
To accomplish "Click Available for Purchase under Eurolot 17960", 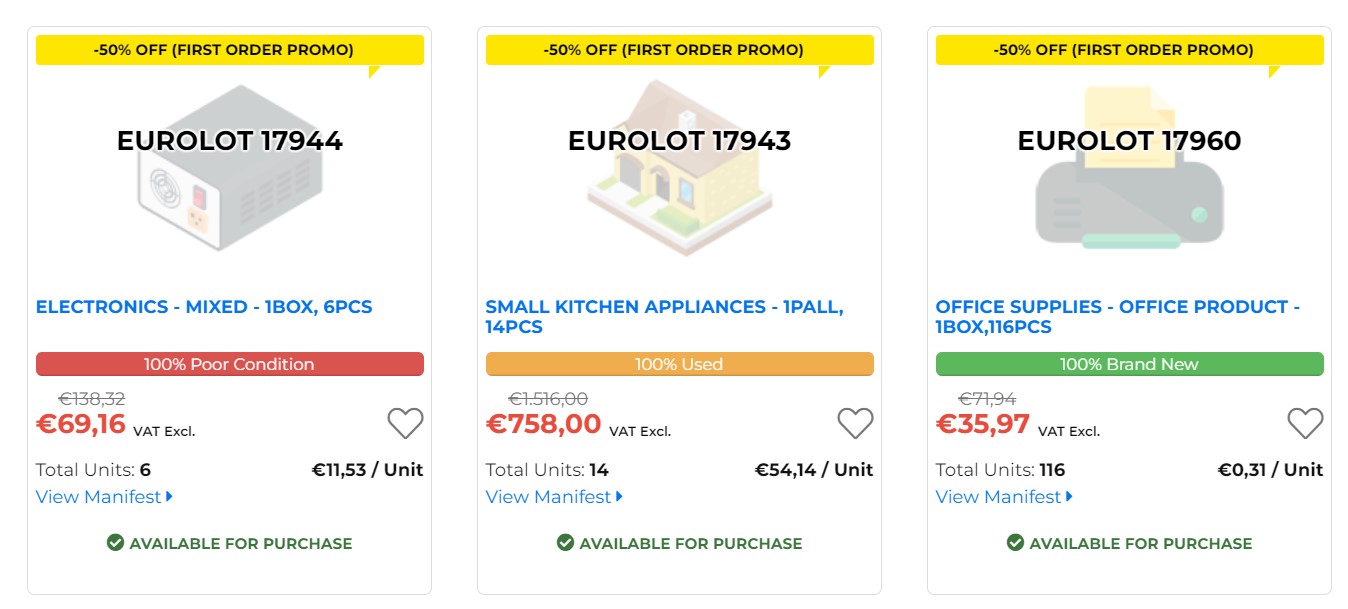I will click(x=1140, y=544).
